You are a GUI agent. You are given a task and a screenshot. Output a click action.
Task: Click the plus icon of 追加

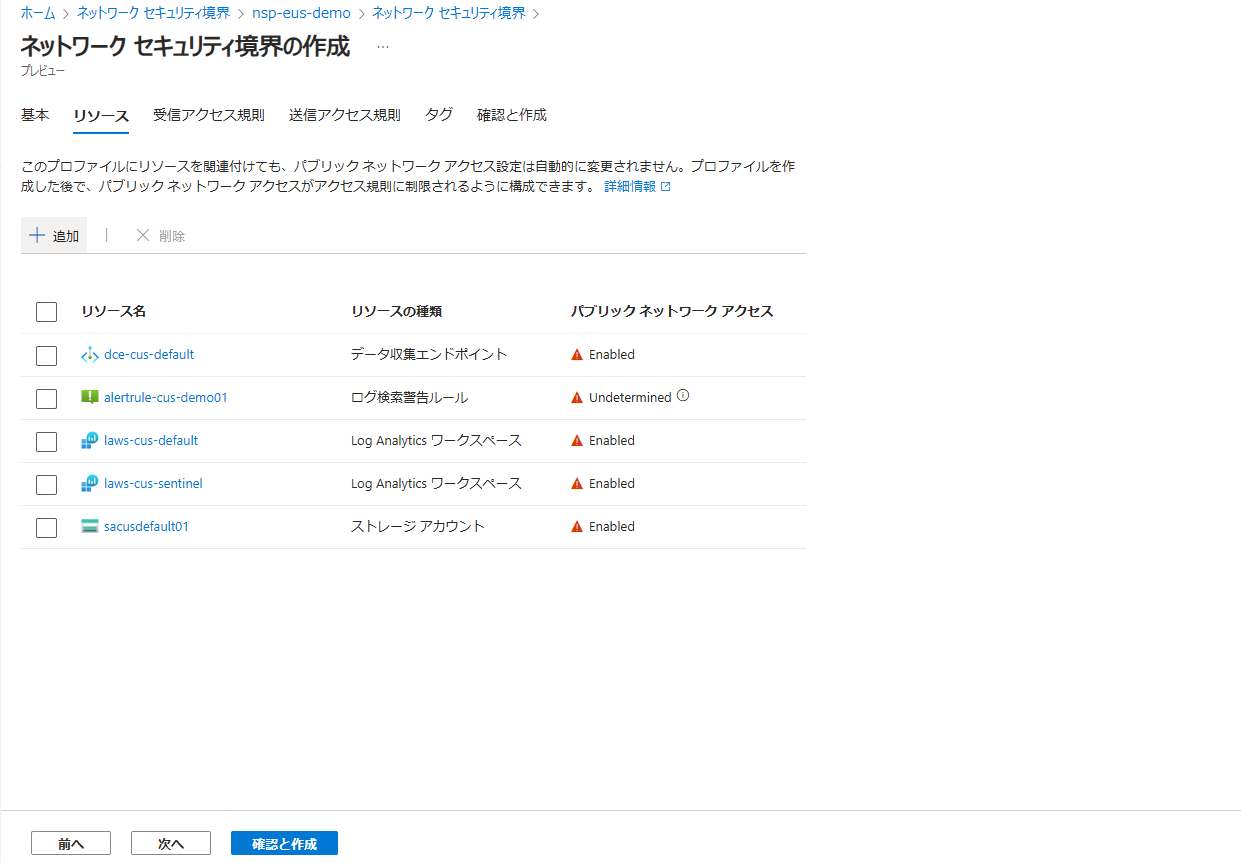tap(37, 235)
